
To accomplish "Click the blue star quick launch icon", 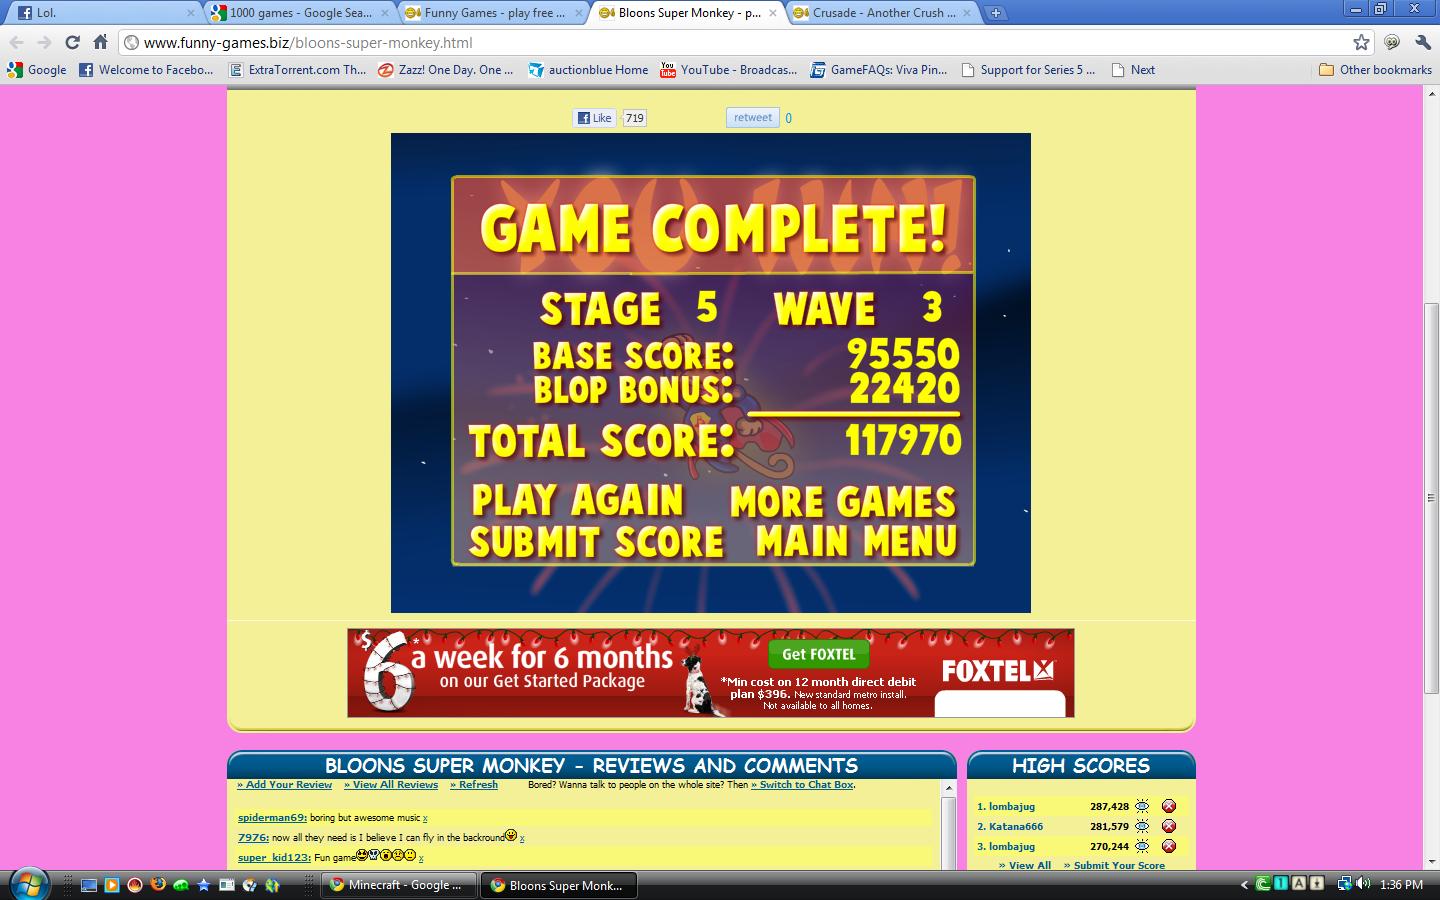I will 204,885.
